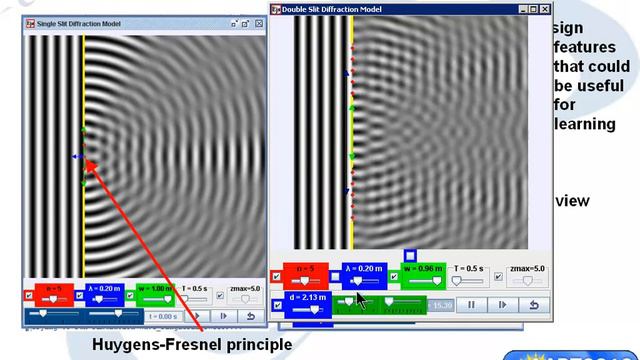This screenshot has width=640, height=360.
Task: Click upper green marker on double slit barrier
Action: [x=352, y=108]
